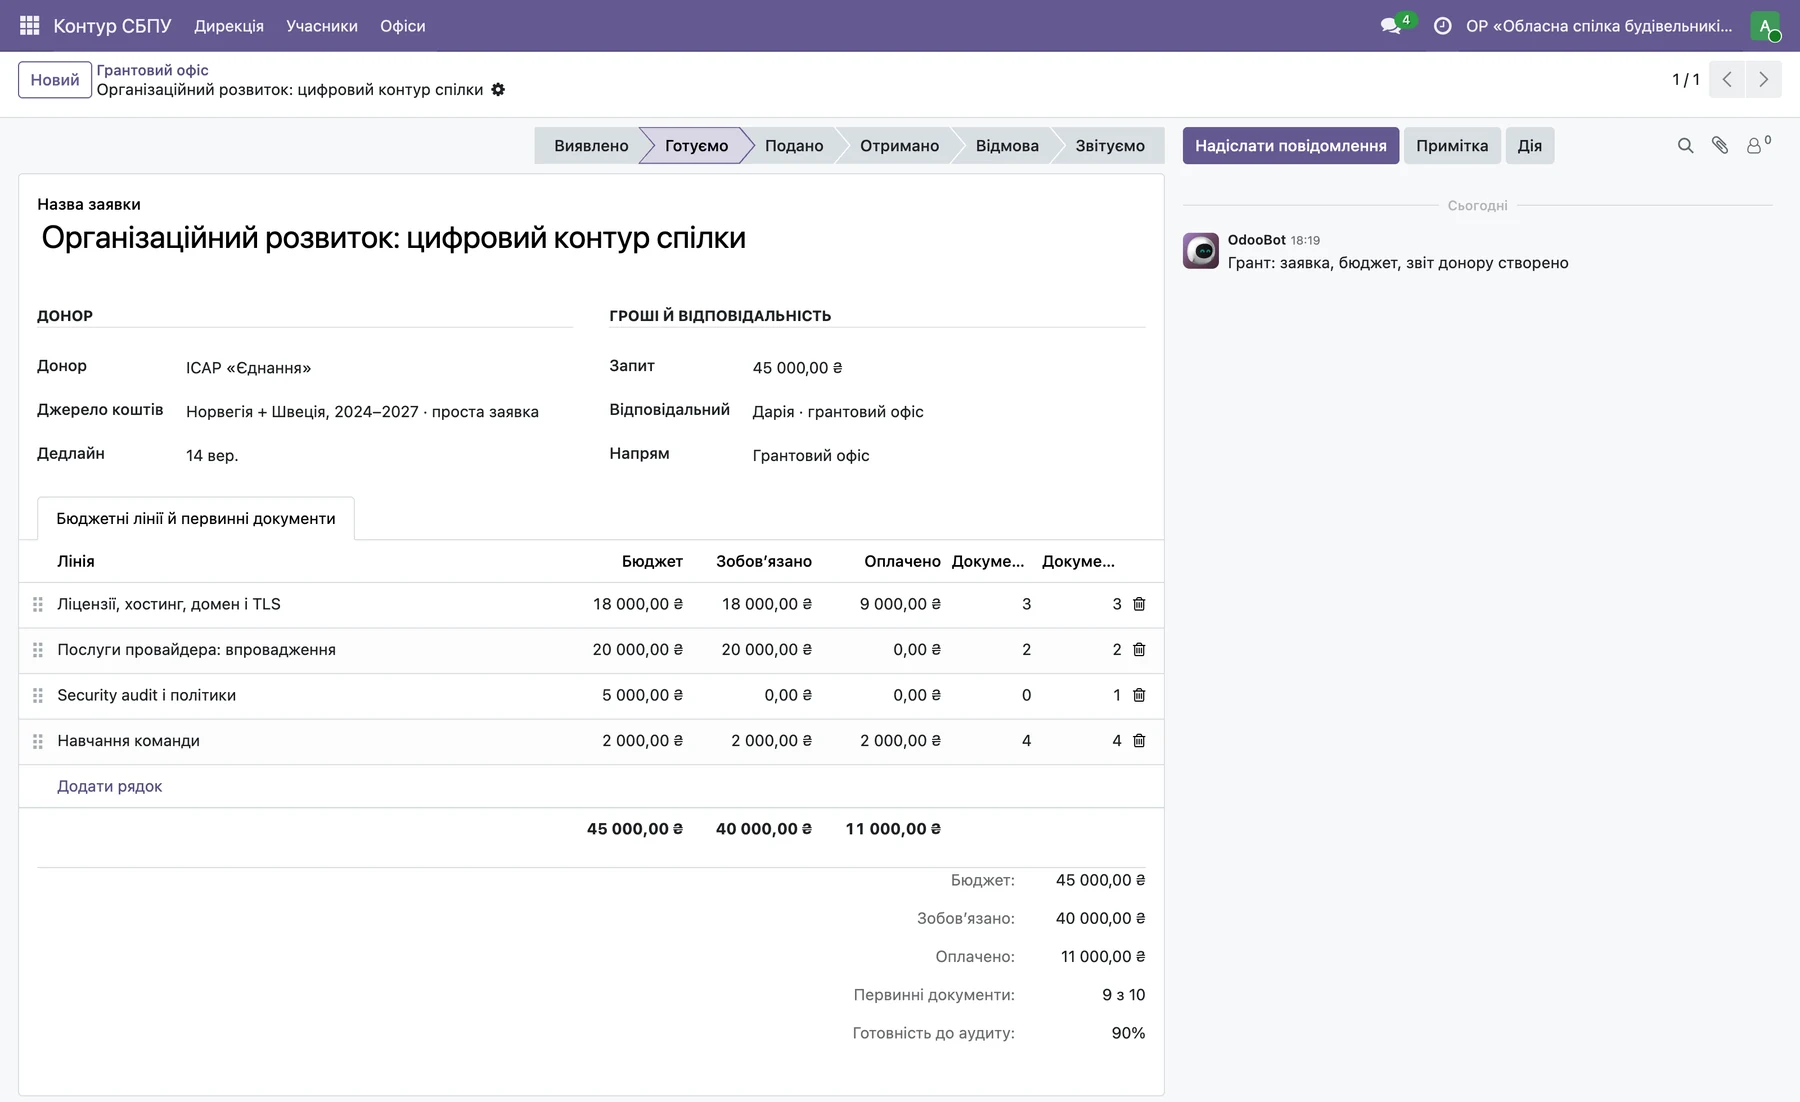Click budget cell 18 000,00 ₴ of Ліцензії row
This screenshot has width=1800, height=1102.
[x=638, y=604]
